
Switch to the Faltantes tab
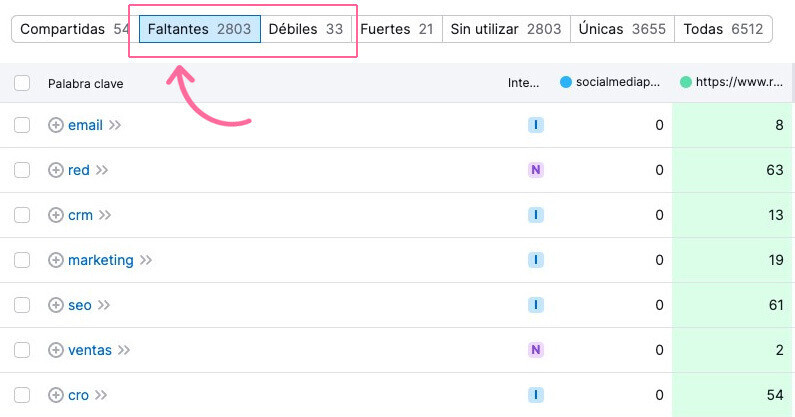tap(199, 29)
